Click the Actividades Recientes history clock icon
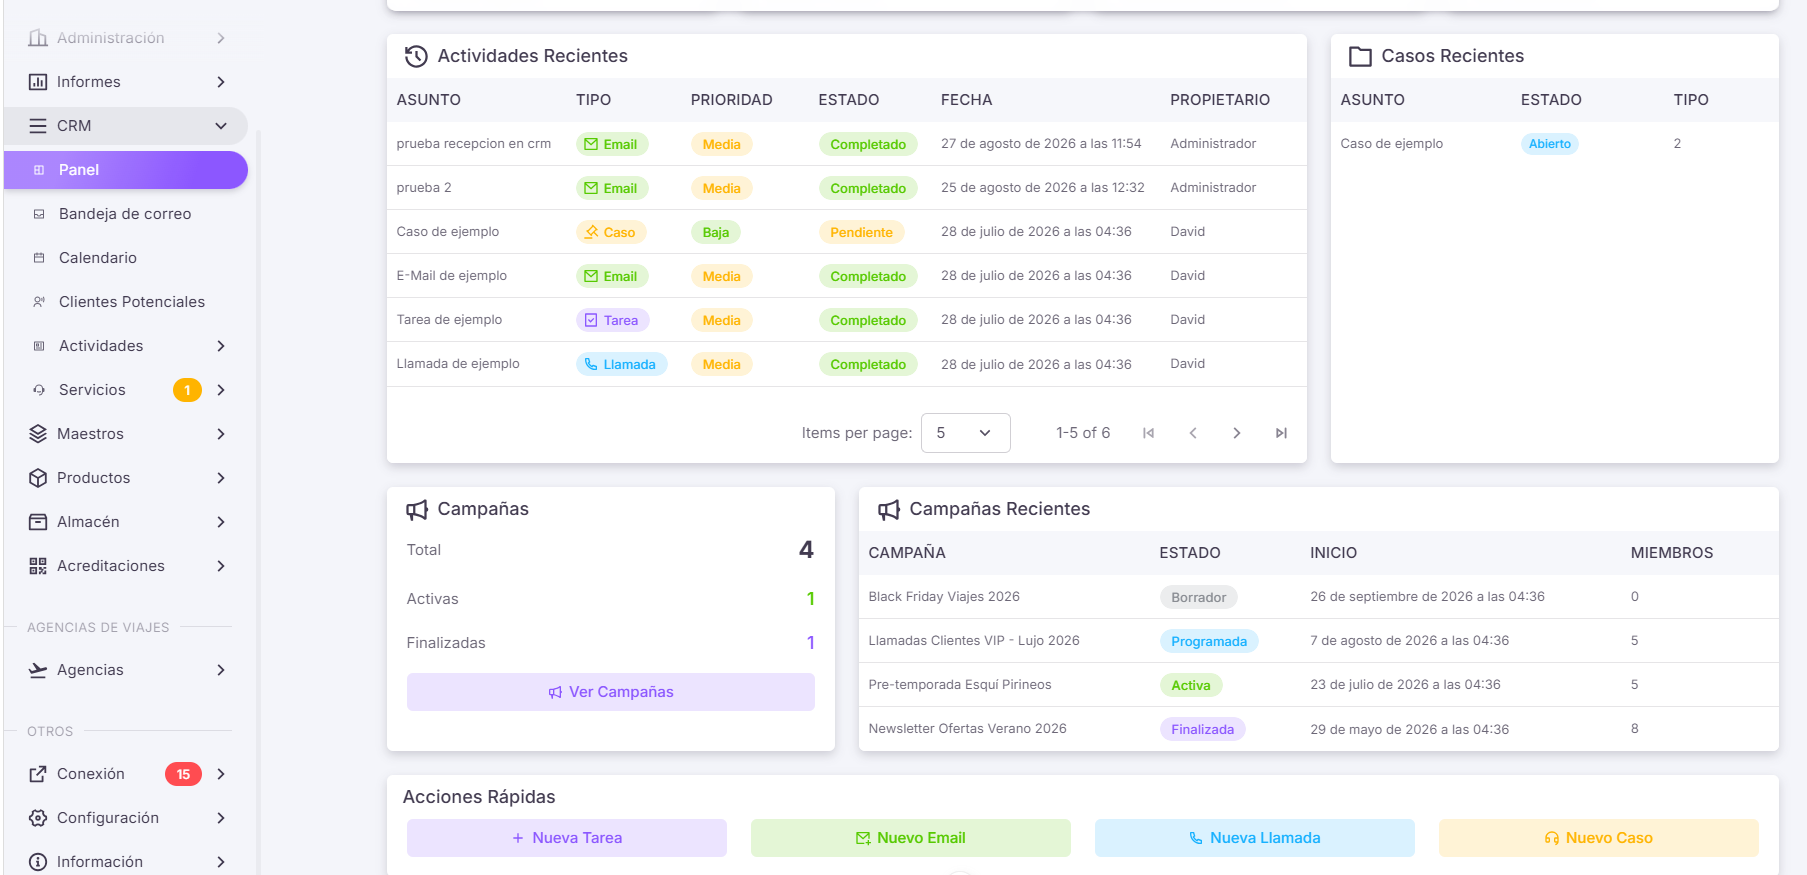This screenshot has height=875, width=1807. point(416,57)
